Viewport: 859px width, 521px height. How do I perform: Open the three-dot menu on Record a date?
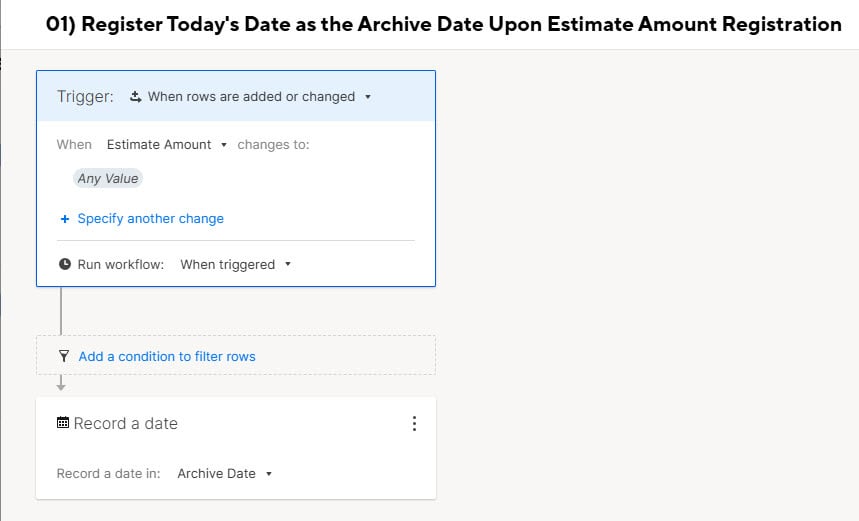tap(414, 423)
